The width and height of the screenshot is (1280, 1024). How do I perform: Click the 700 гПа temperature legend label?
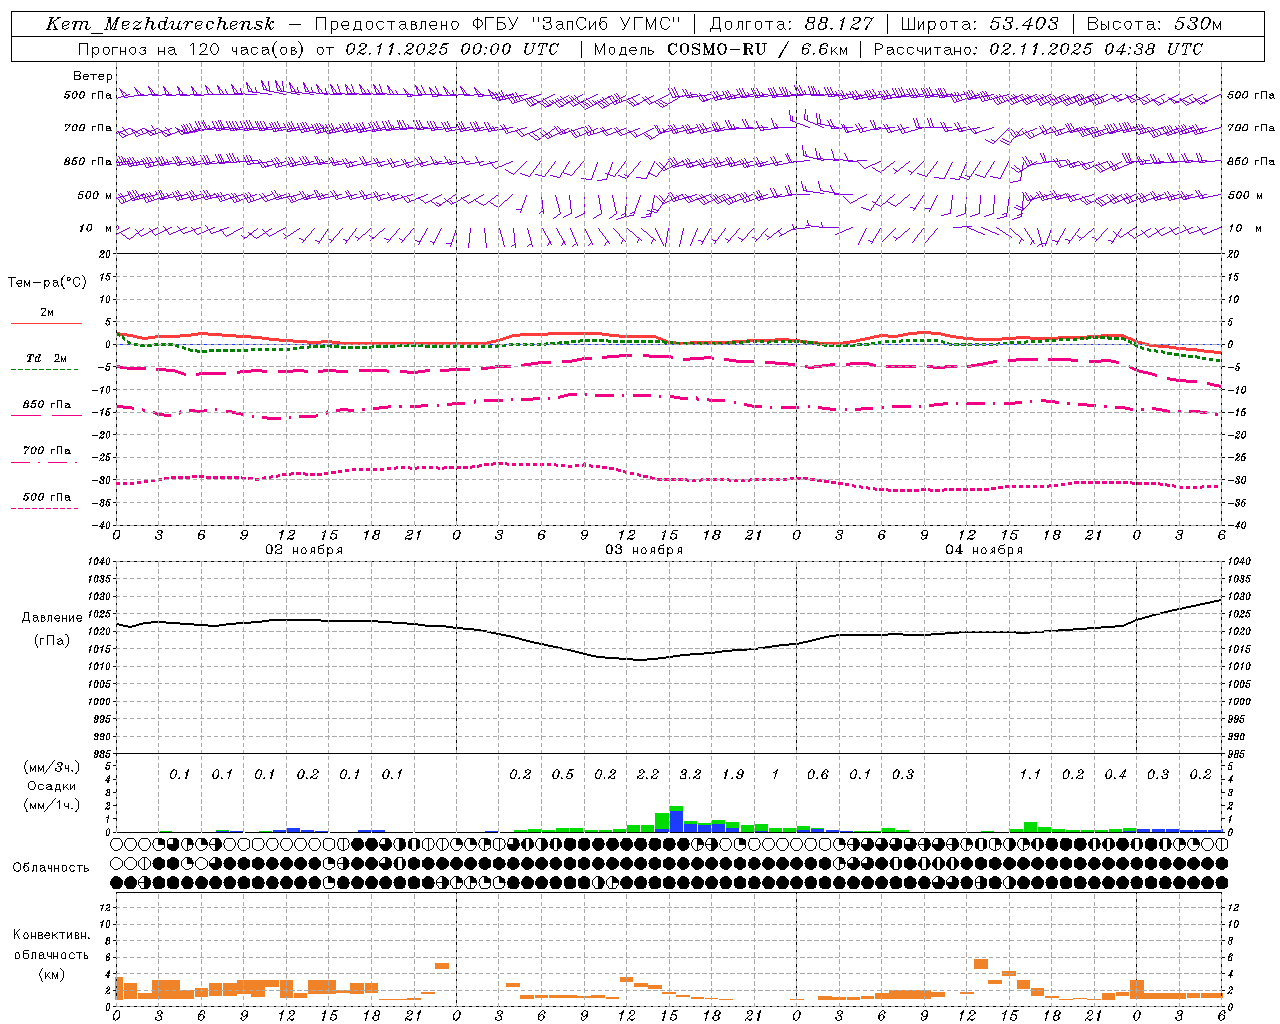[47, 451]
